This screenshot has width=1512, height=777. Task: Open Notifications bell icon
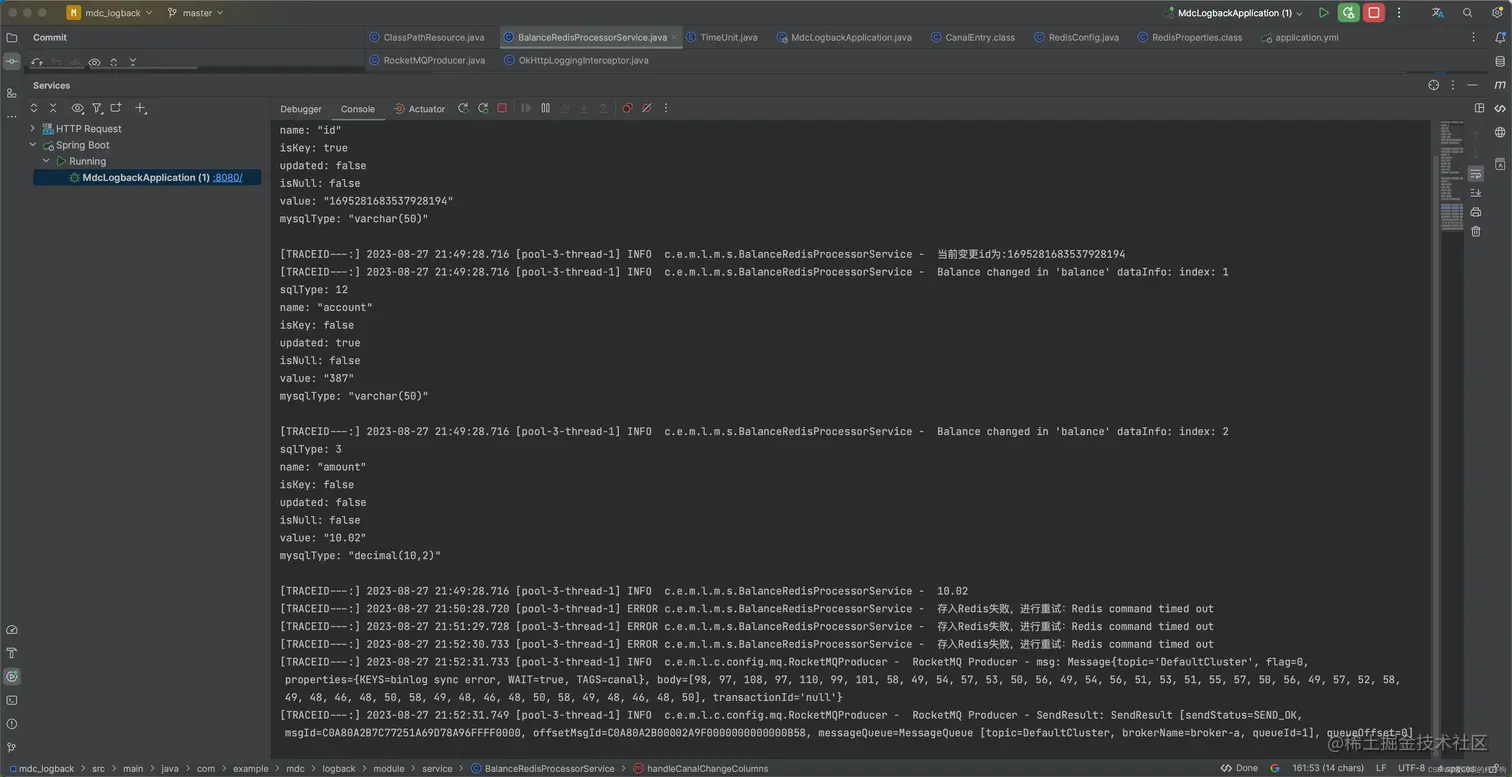click(1500, 37)
